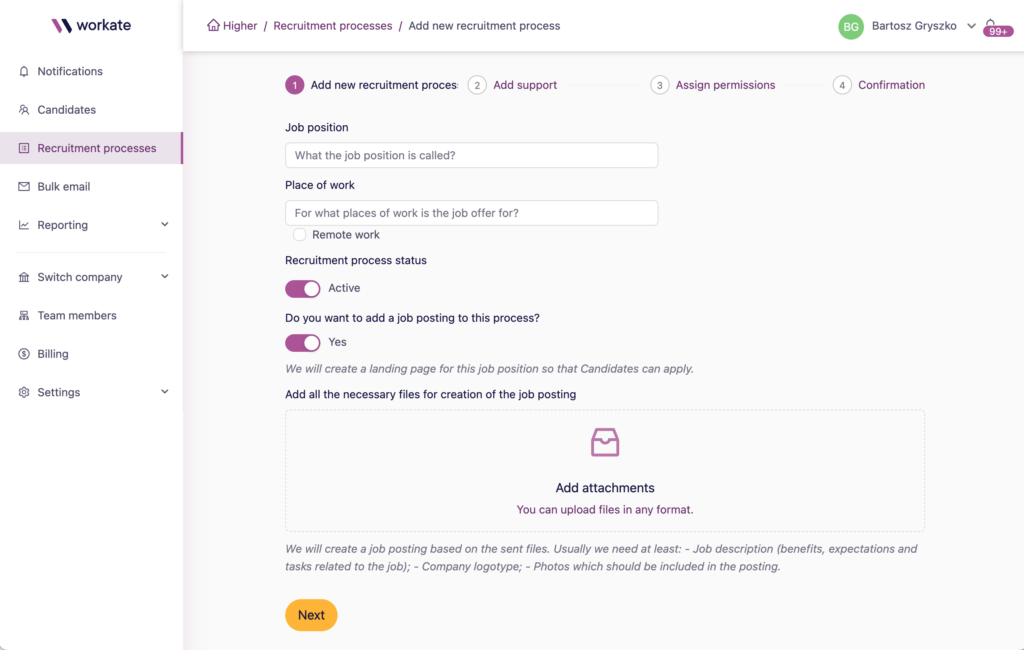Viewport: 1024px width, 650px height.
Task: Click the inbox tray attachment icon
Action: coord(605,442)
